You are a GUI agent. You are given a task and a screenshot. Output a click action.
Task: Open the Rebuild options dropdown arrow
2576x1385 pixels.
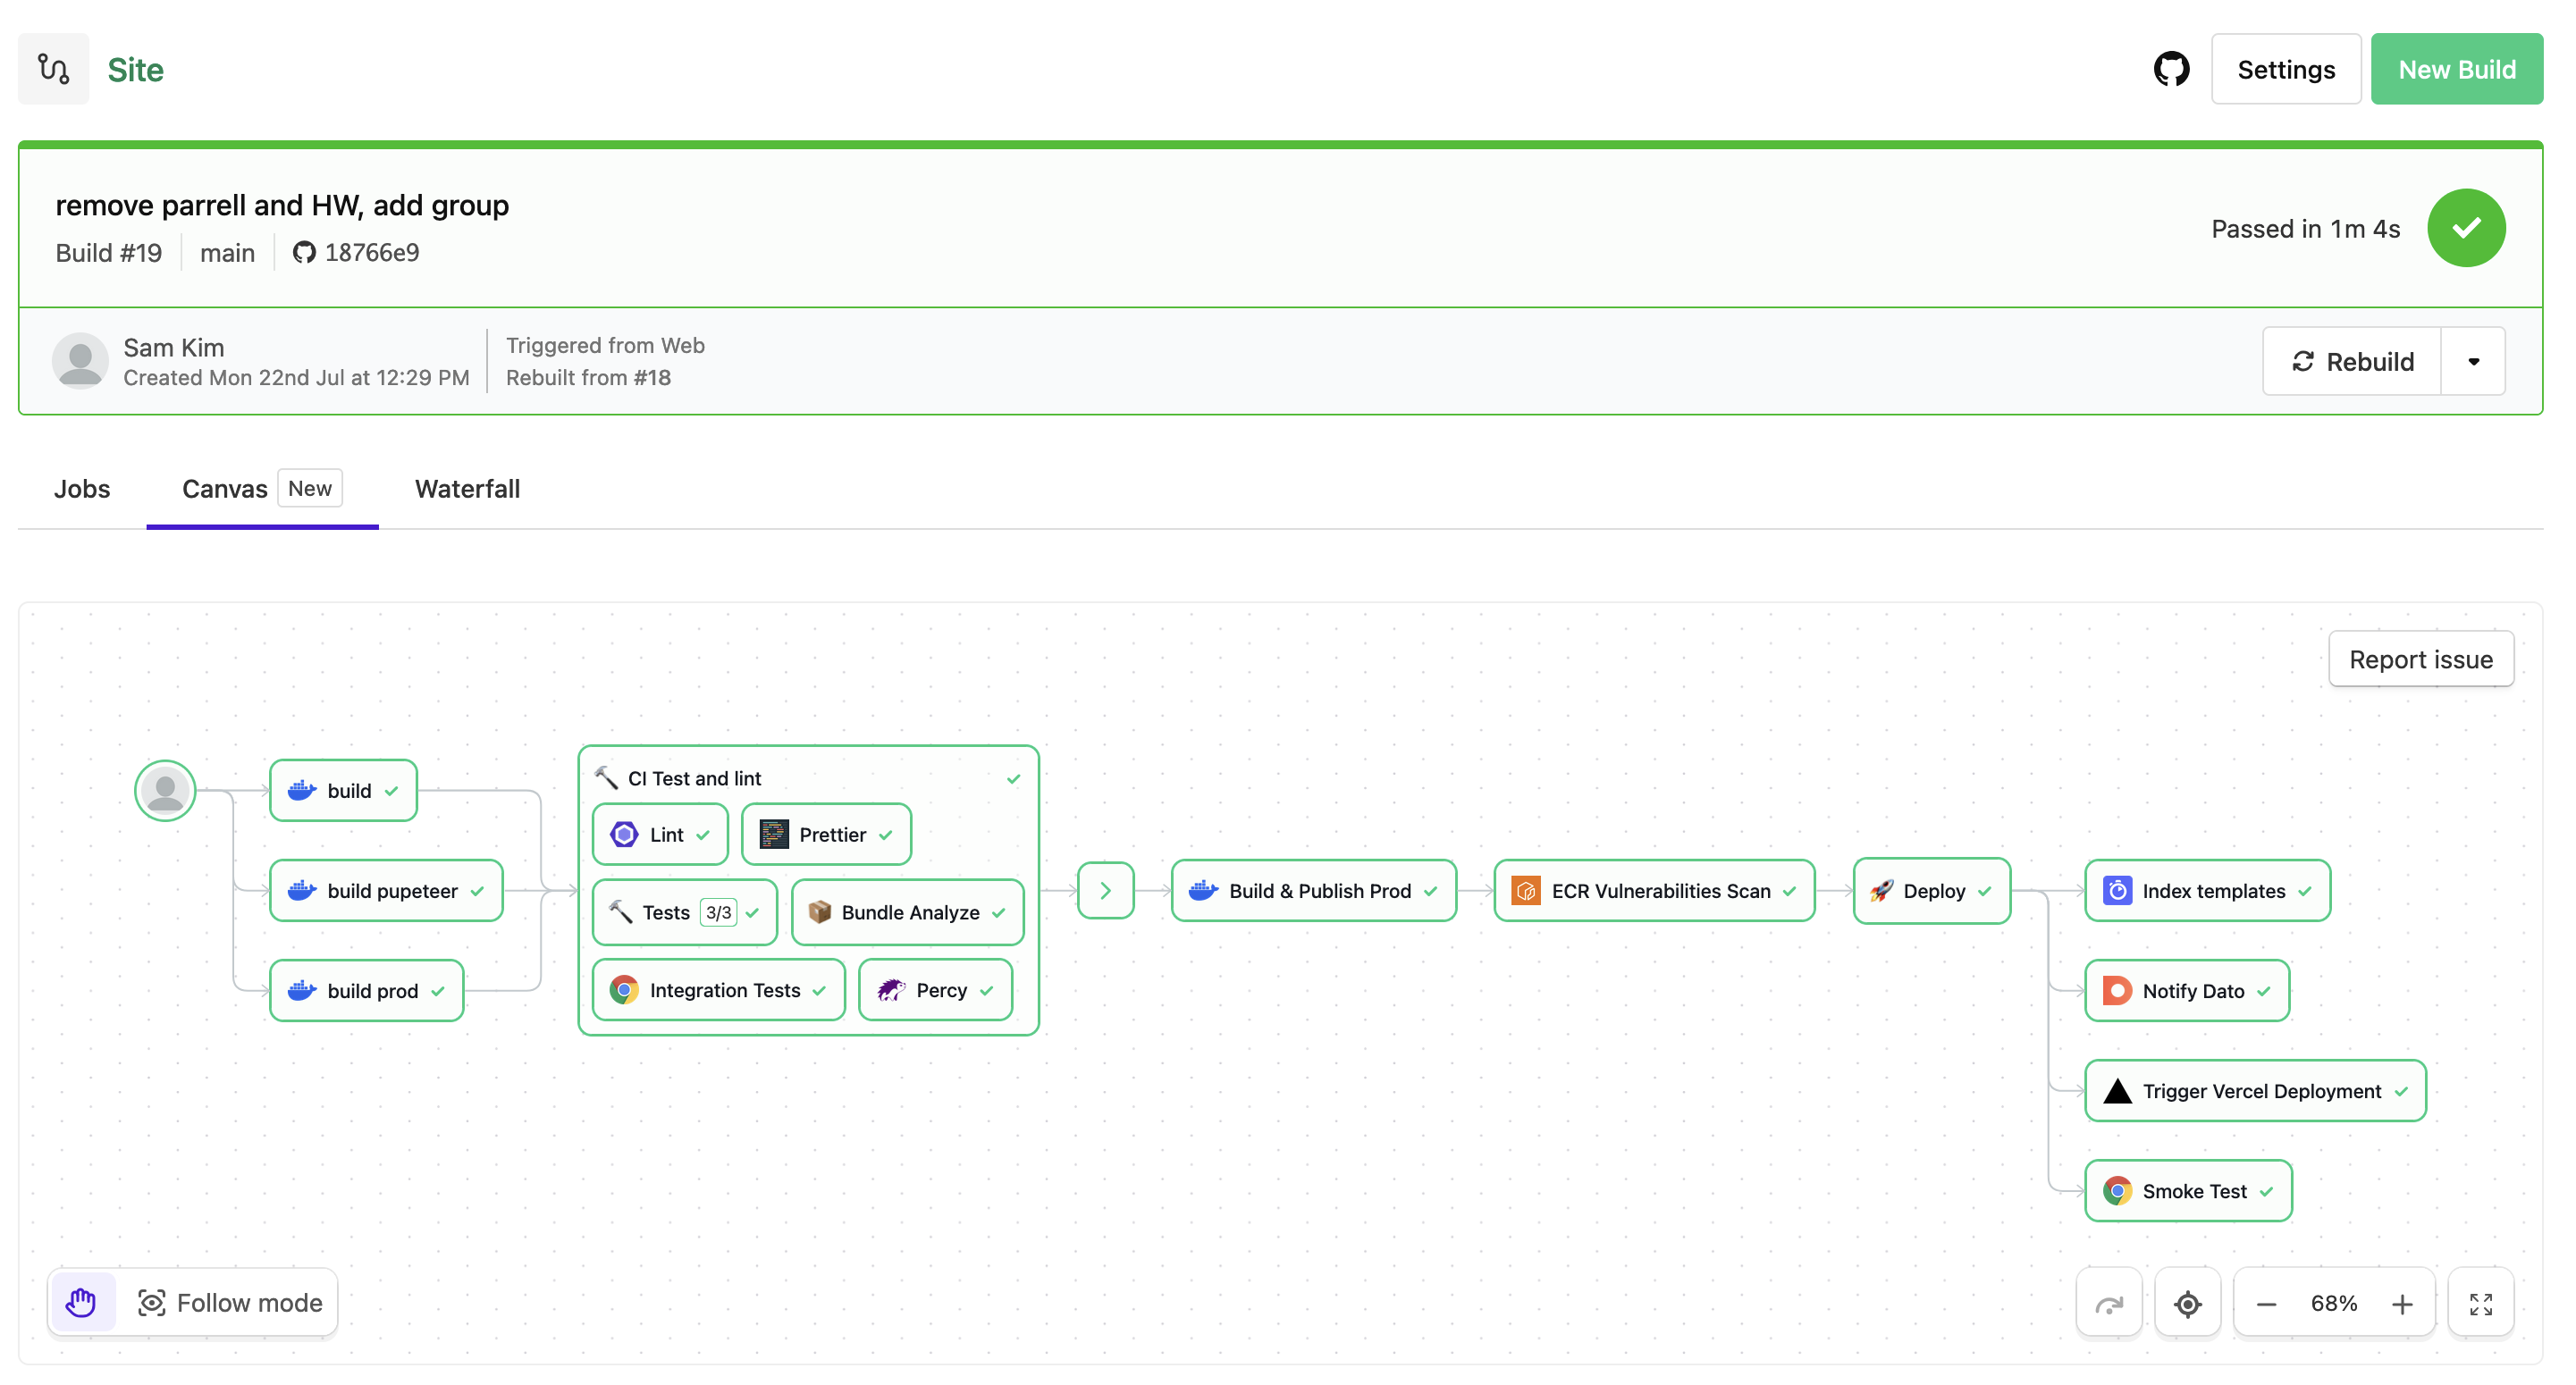point(2473,362)
